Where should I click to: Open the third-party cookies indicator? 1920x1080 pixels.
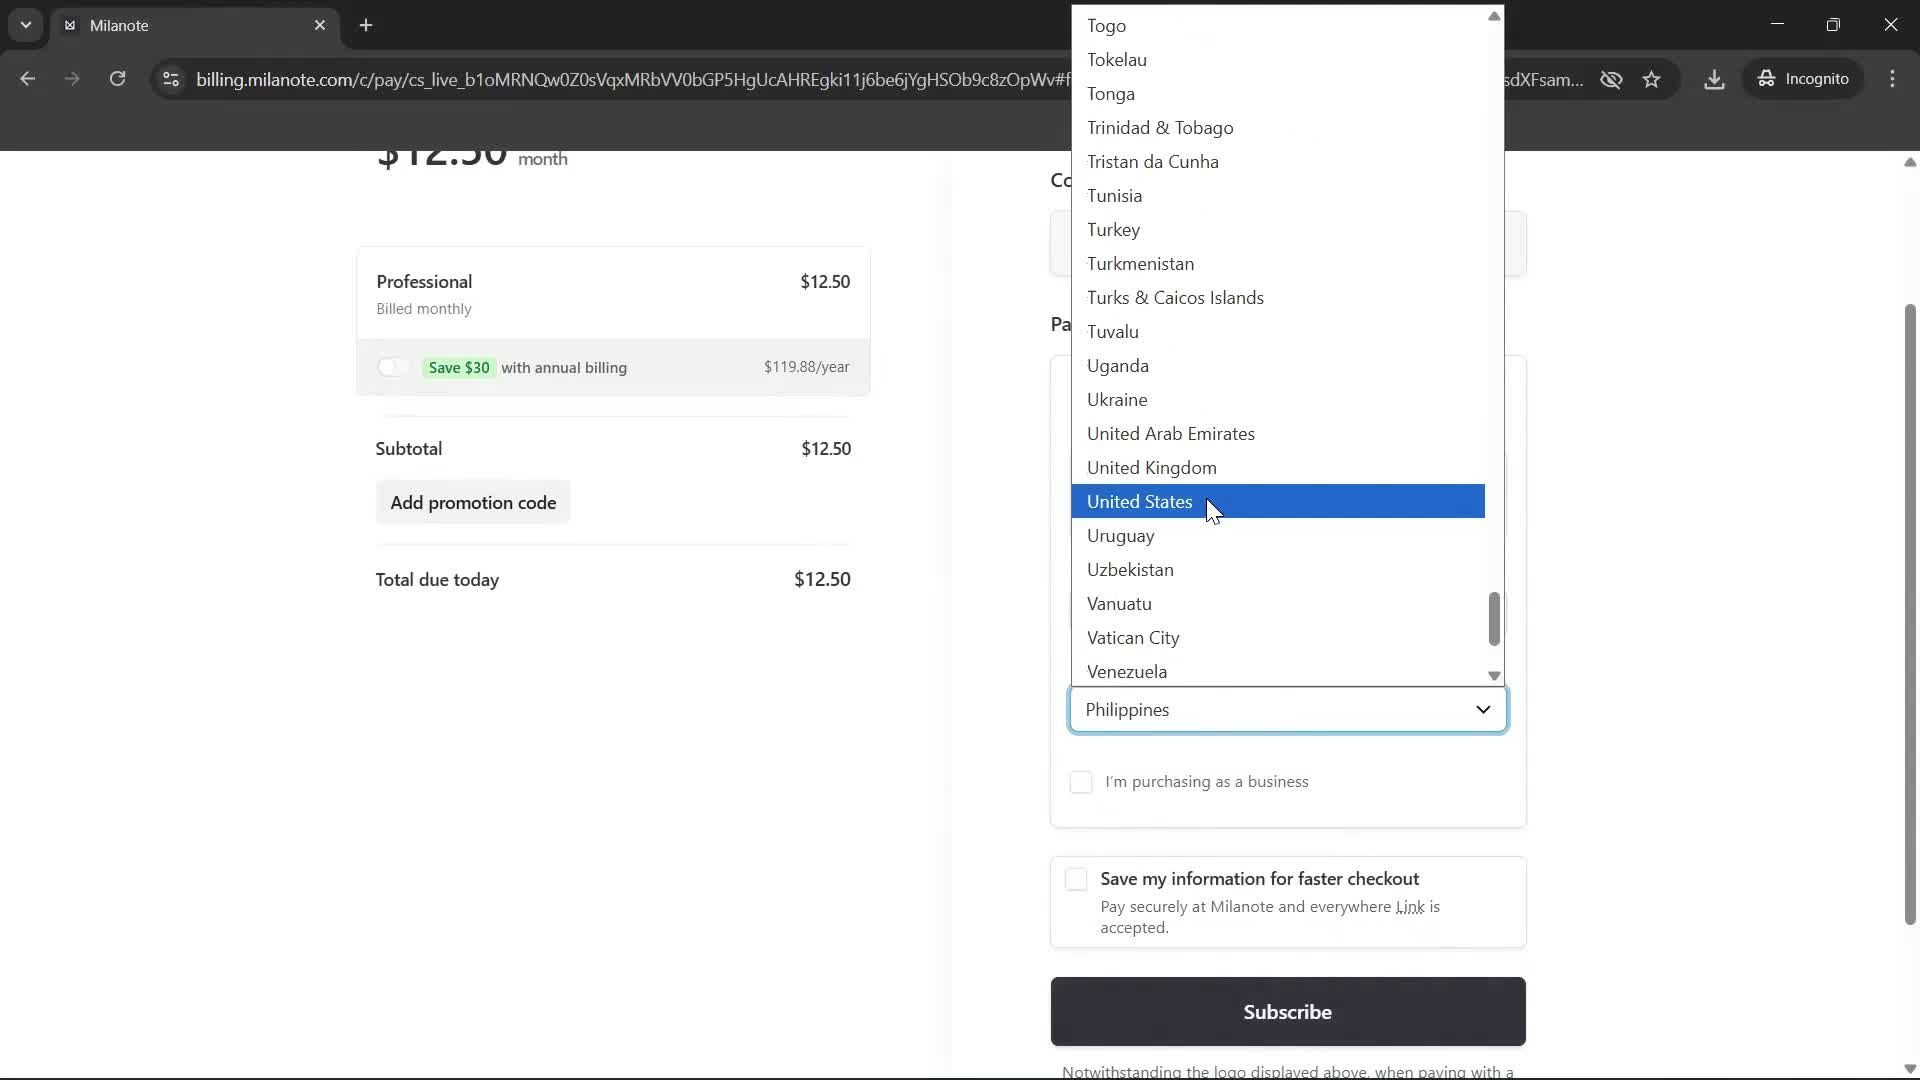tap(1611, 79)
